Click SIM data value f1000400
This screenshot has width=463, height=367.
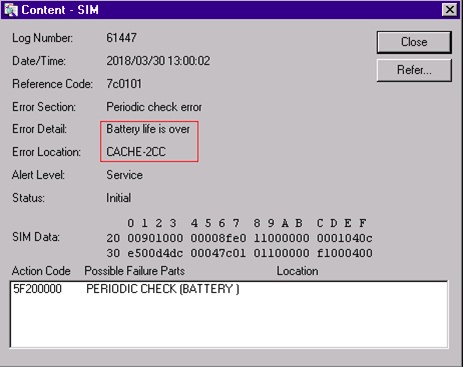(x=345, y=253)
